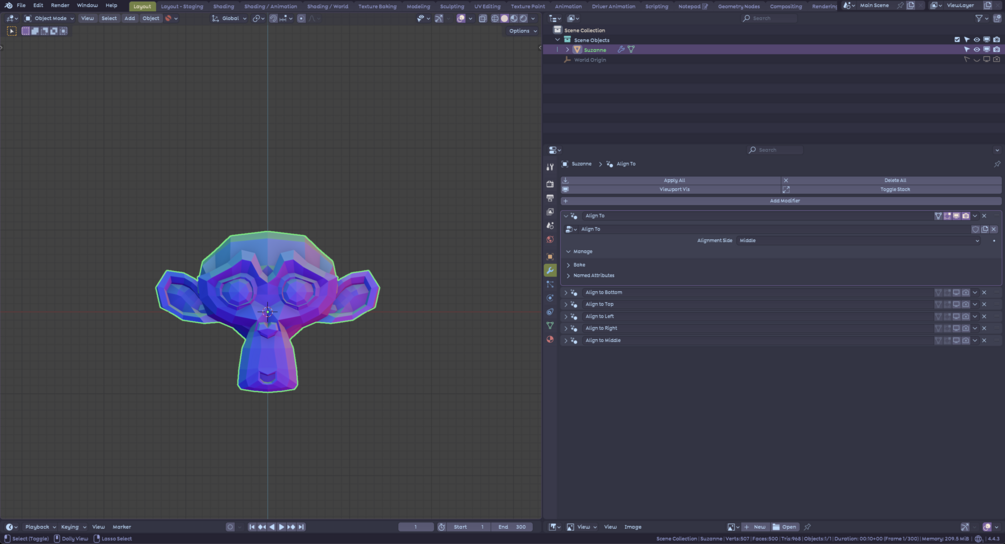1005x544 pixels.
Task: Open the Modifiers wrench properties tab
Action: coord(550,270)
